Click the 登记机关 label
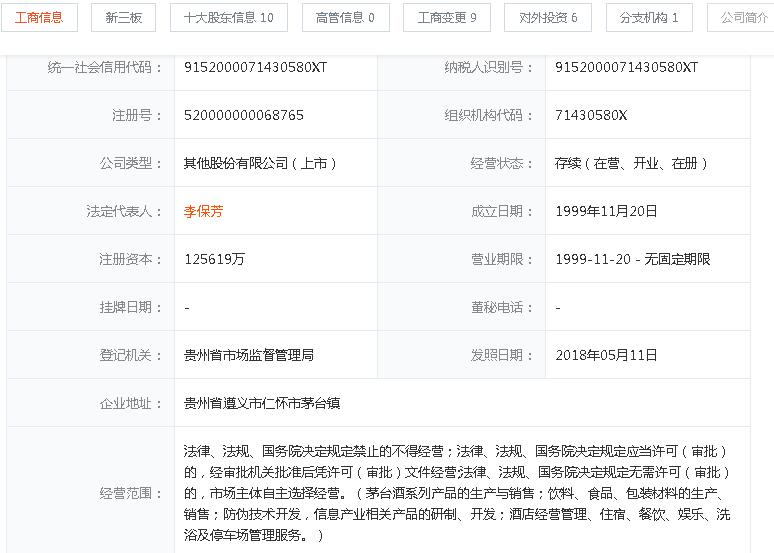The image size is (774, 553). coord(131,355)
